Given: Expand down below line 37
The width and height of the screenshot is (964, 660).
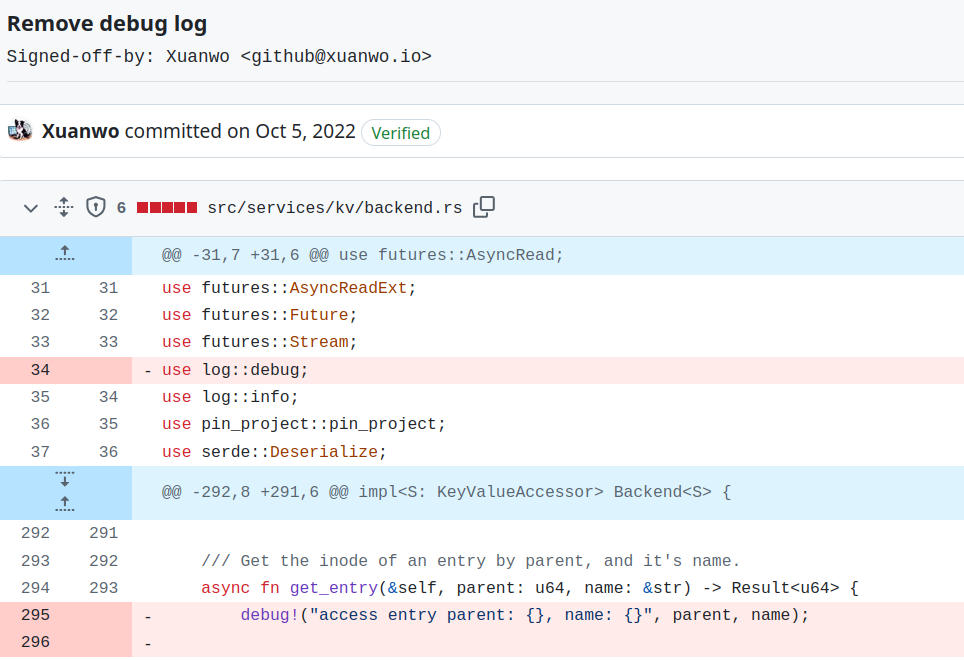Looking at the screenshot, I should coord(65,479).
